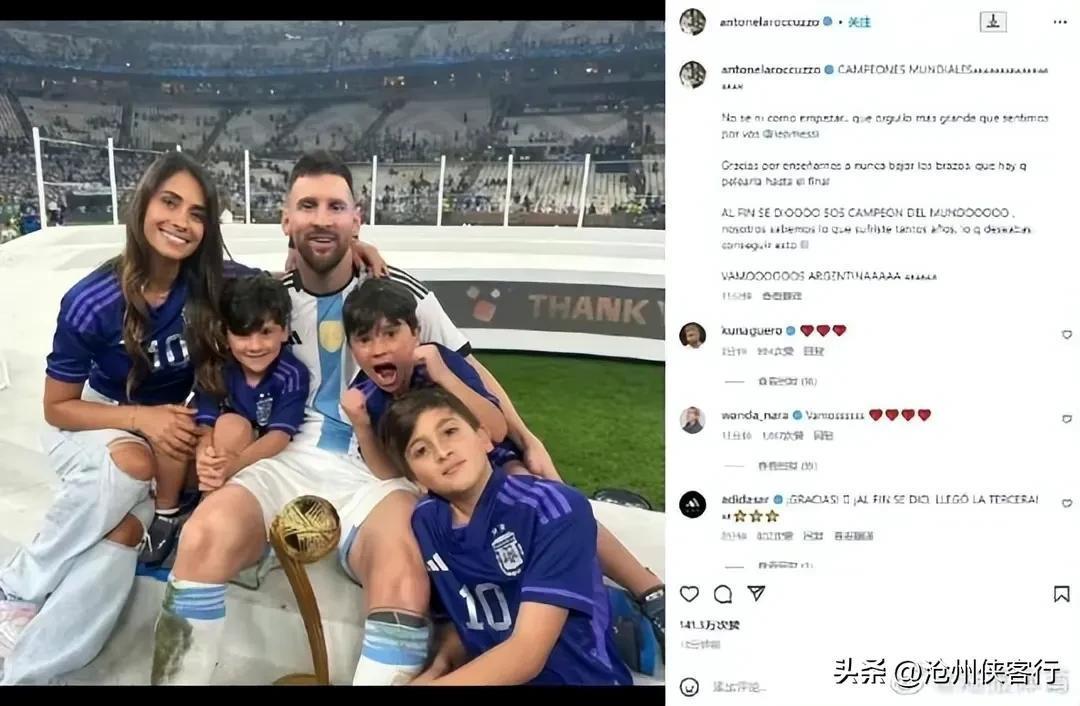Expand replies under kunaguero's comment
This screenshot has height=706, width=1080.
[787, 381]
